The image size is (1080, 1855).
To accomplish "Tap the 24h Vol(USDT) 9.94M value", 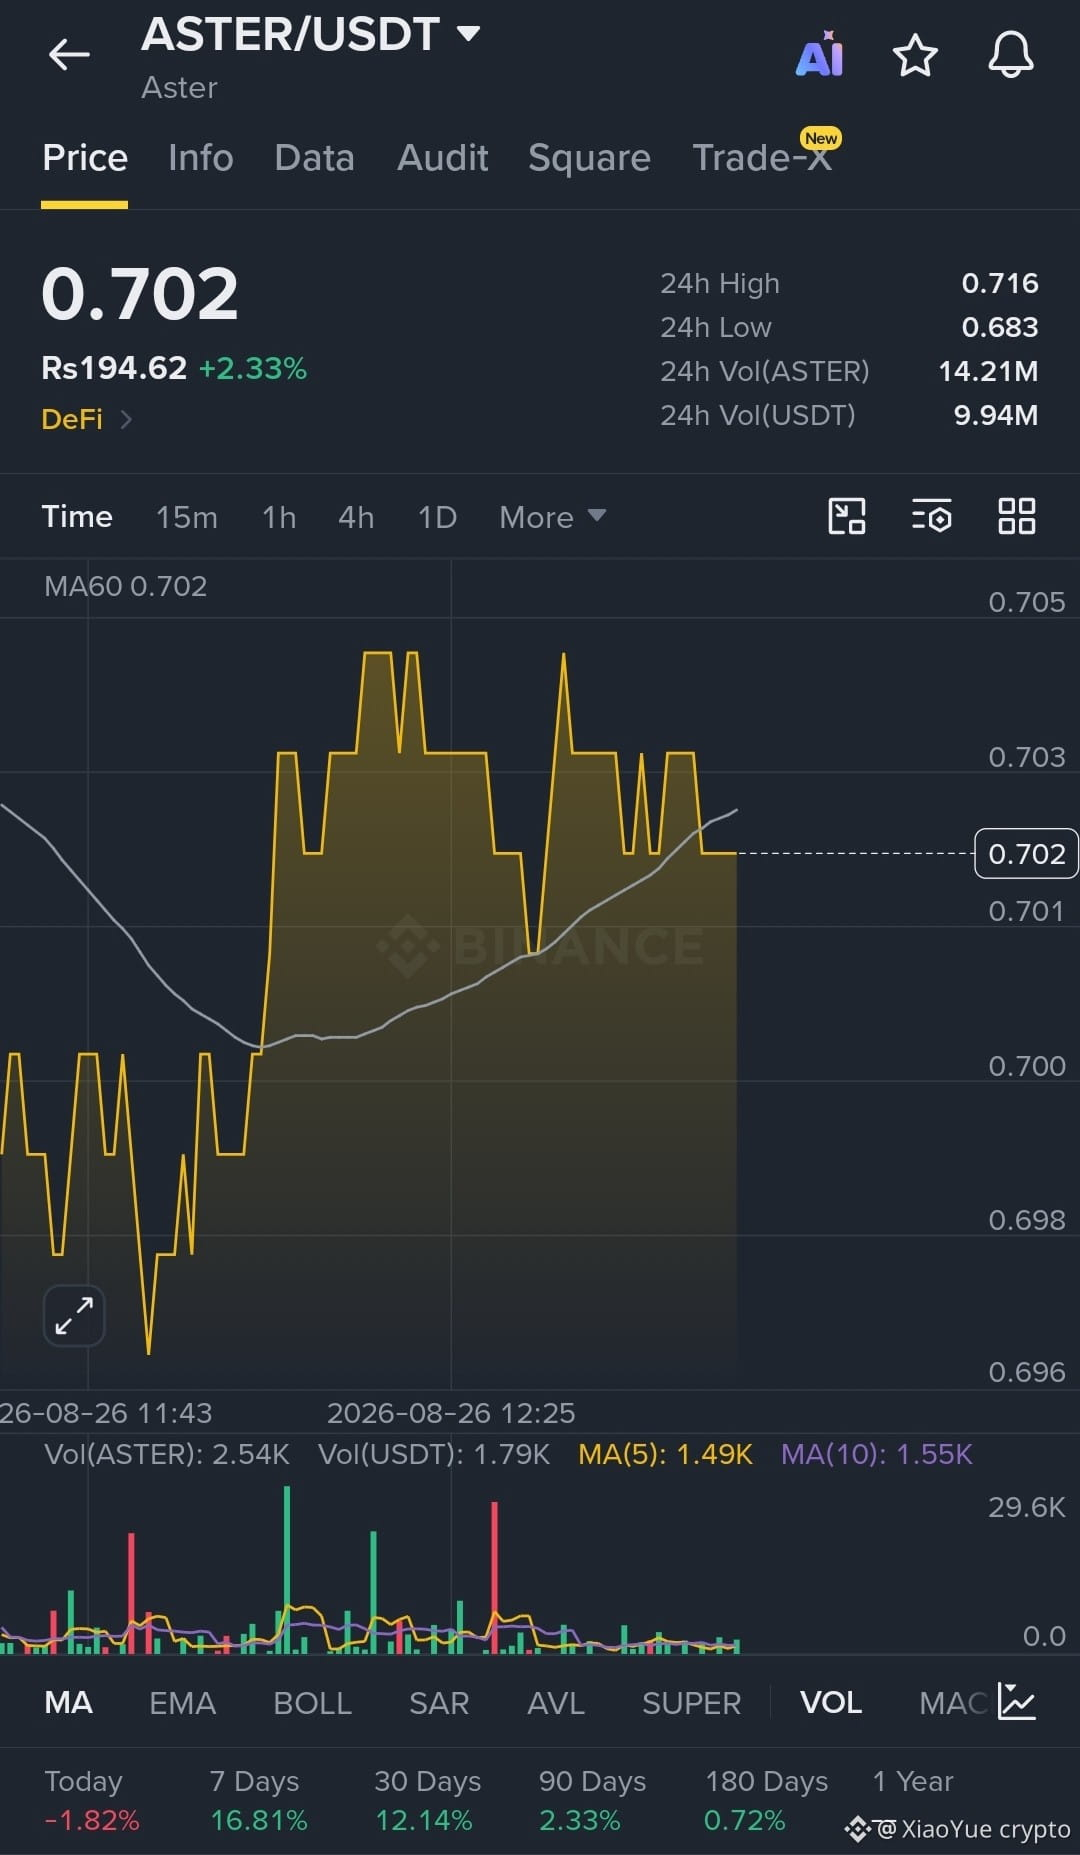I will click(x=996, y=415).
